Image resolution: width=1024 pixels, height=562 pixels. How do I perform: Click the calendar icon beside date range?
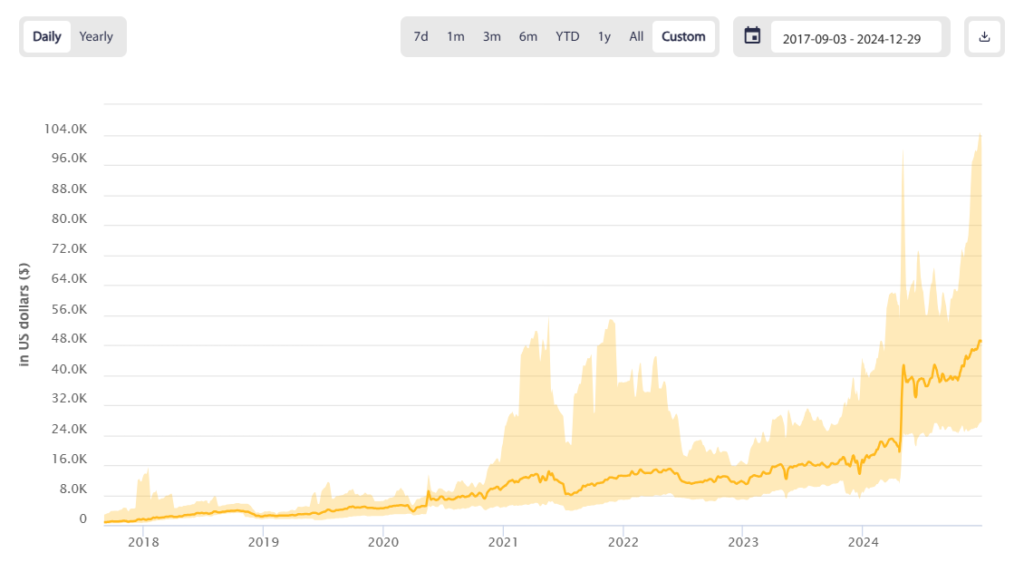point(753,37)
